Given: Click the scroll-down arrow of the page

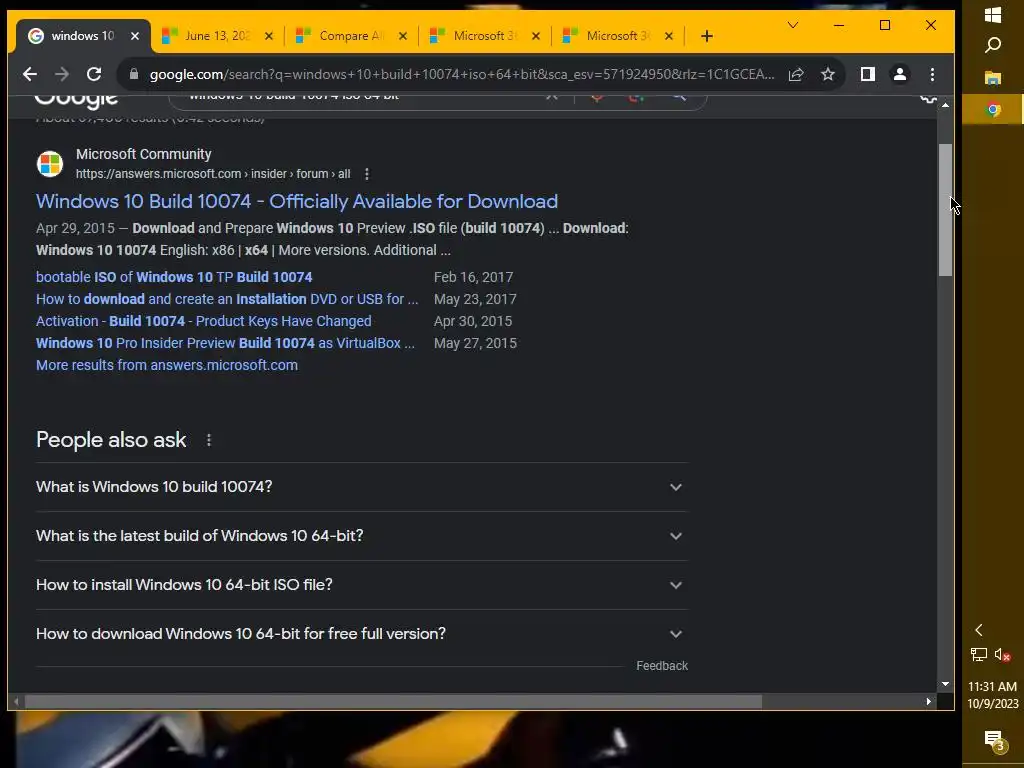Looking at the screenshot, I should click(945, 684).
